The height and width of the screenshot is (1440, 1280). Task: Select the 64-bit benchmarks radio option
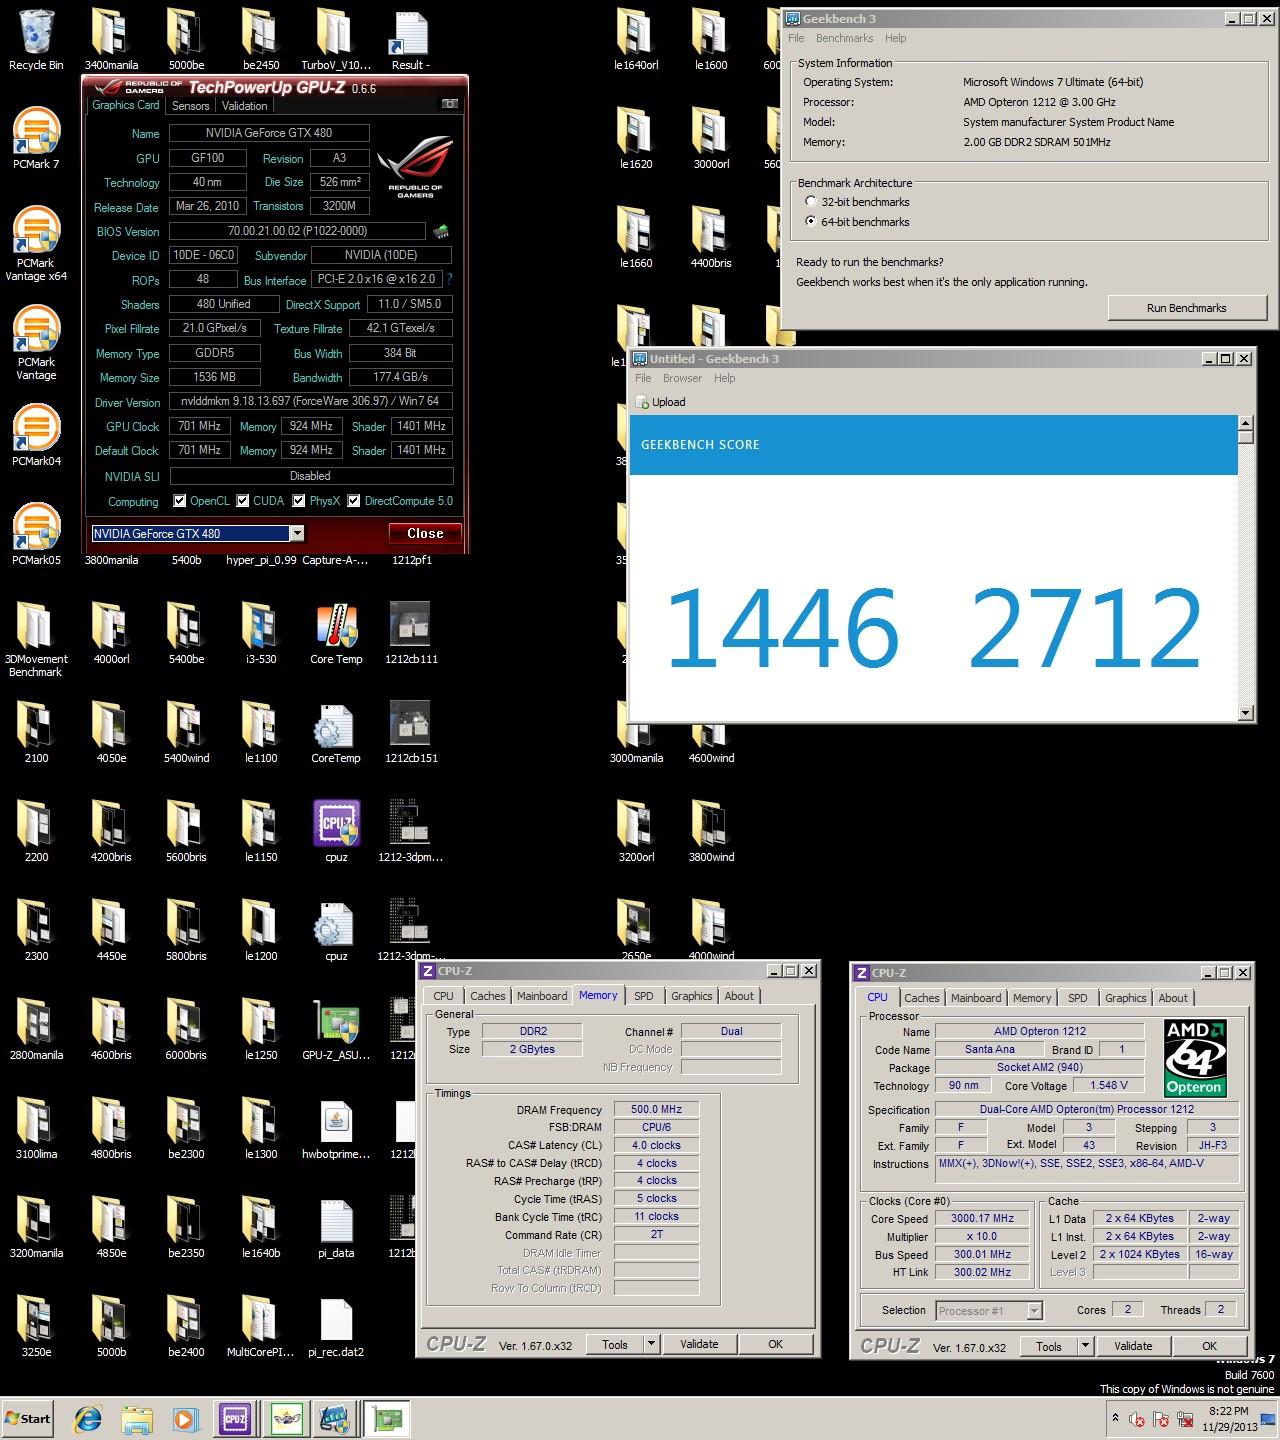811,222
